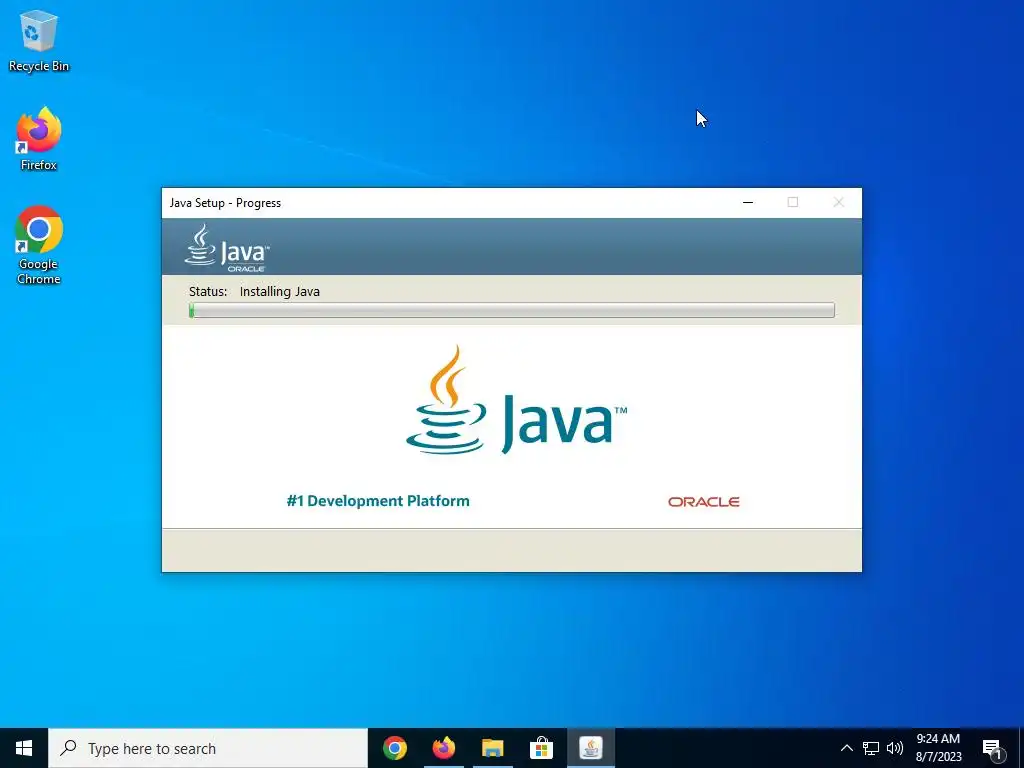Image resolution: width=1024 pixels, height=768 pixels.
Task: Select the Google Chrome desktop shortcut
Action: pos(39,245)
